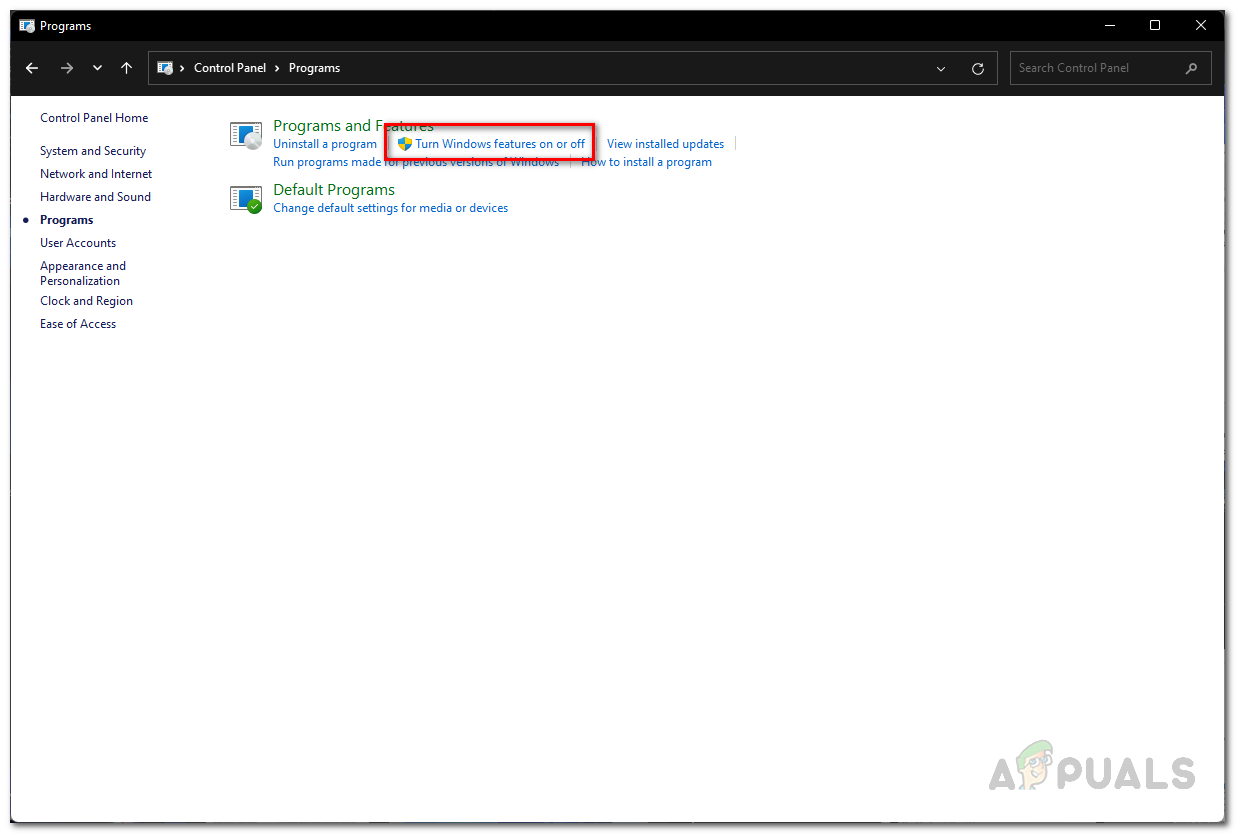Select Programs in the breadcrumb path
1236x834 pixels.
314,67
